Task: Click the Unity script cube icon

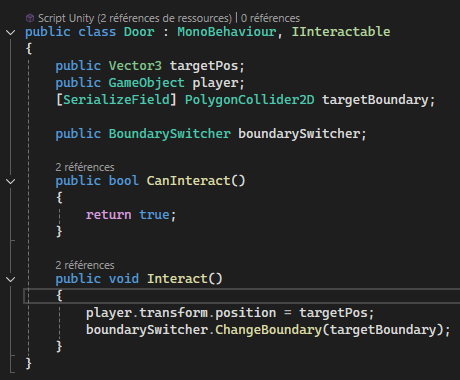Action: tap(30, 18)
